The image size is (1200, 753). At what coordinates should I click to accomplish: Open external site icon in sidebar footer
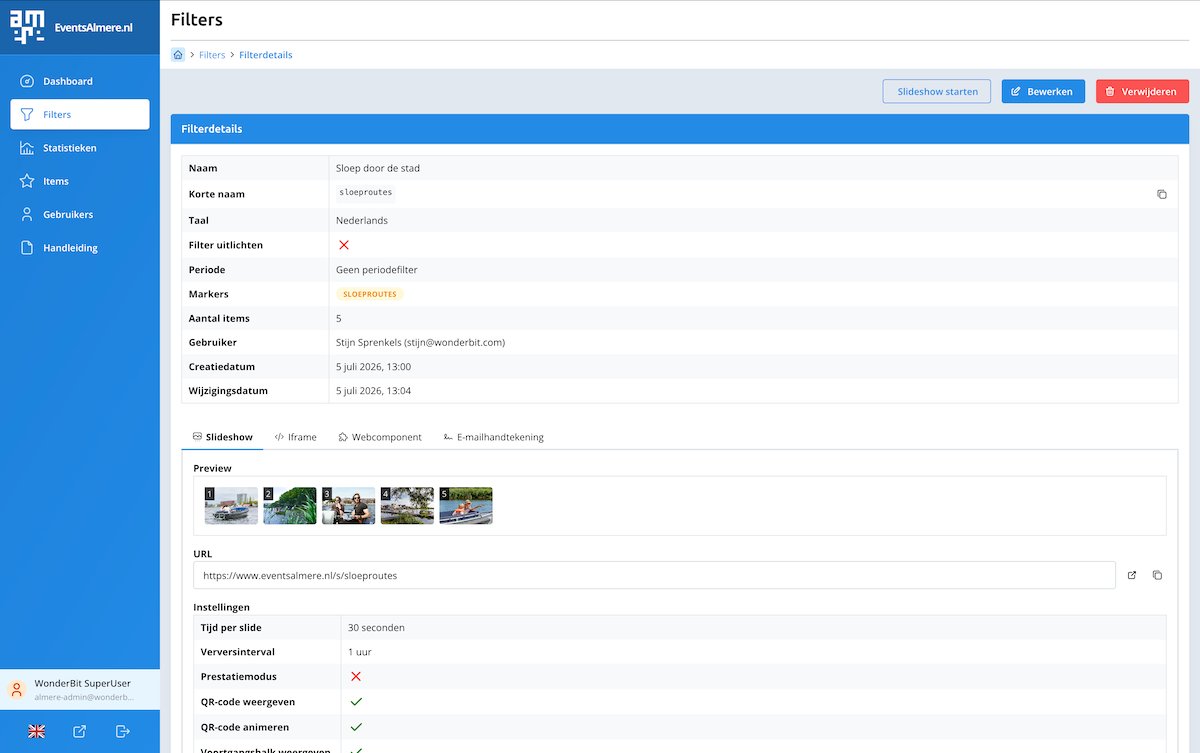(80, 731)
